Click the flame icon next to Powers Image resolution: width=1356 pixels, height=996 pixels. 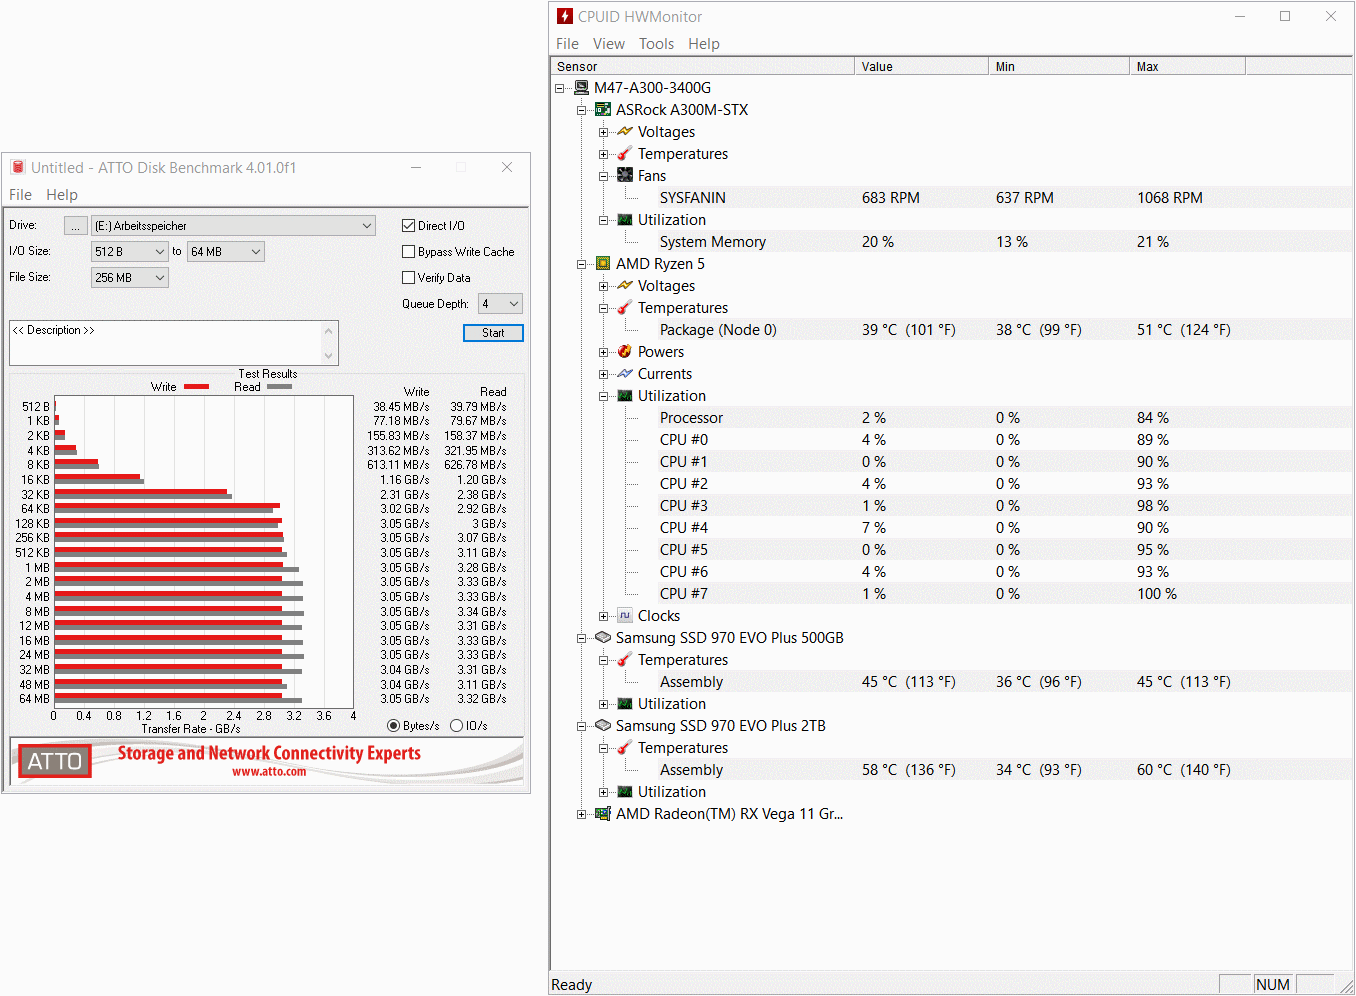coord(625,352)
